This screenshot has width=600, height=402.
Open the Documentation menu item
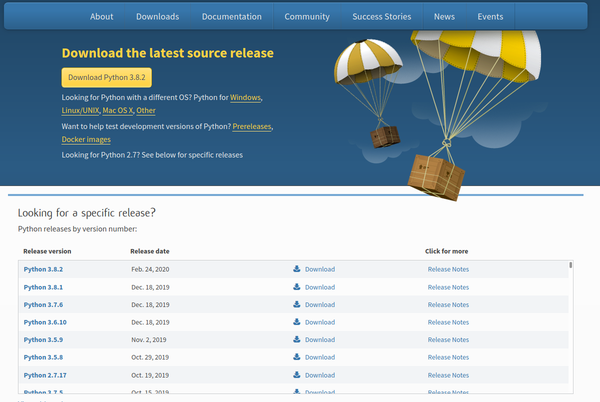(232, 16)
